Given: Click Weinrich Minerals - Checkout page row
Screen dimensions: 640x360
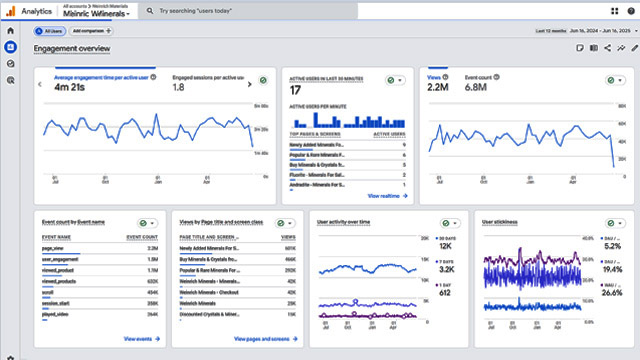Looking at the screenshot, I should (238, 292).
